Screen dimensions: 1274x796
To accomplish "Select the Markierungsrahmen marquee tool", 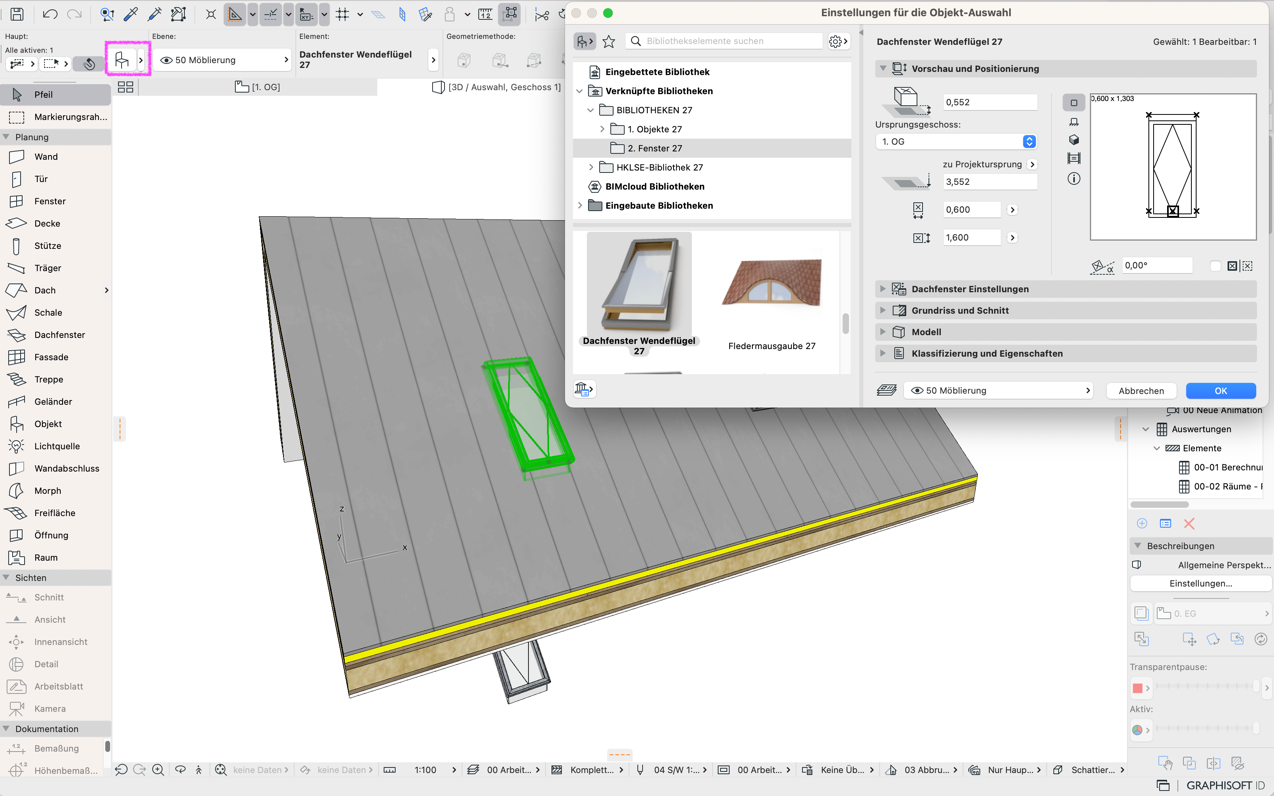I will pos(55,117).
